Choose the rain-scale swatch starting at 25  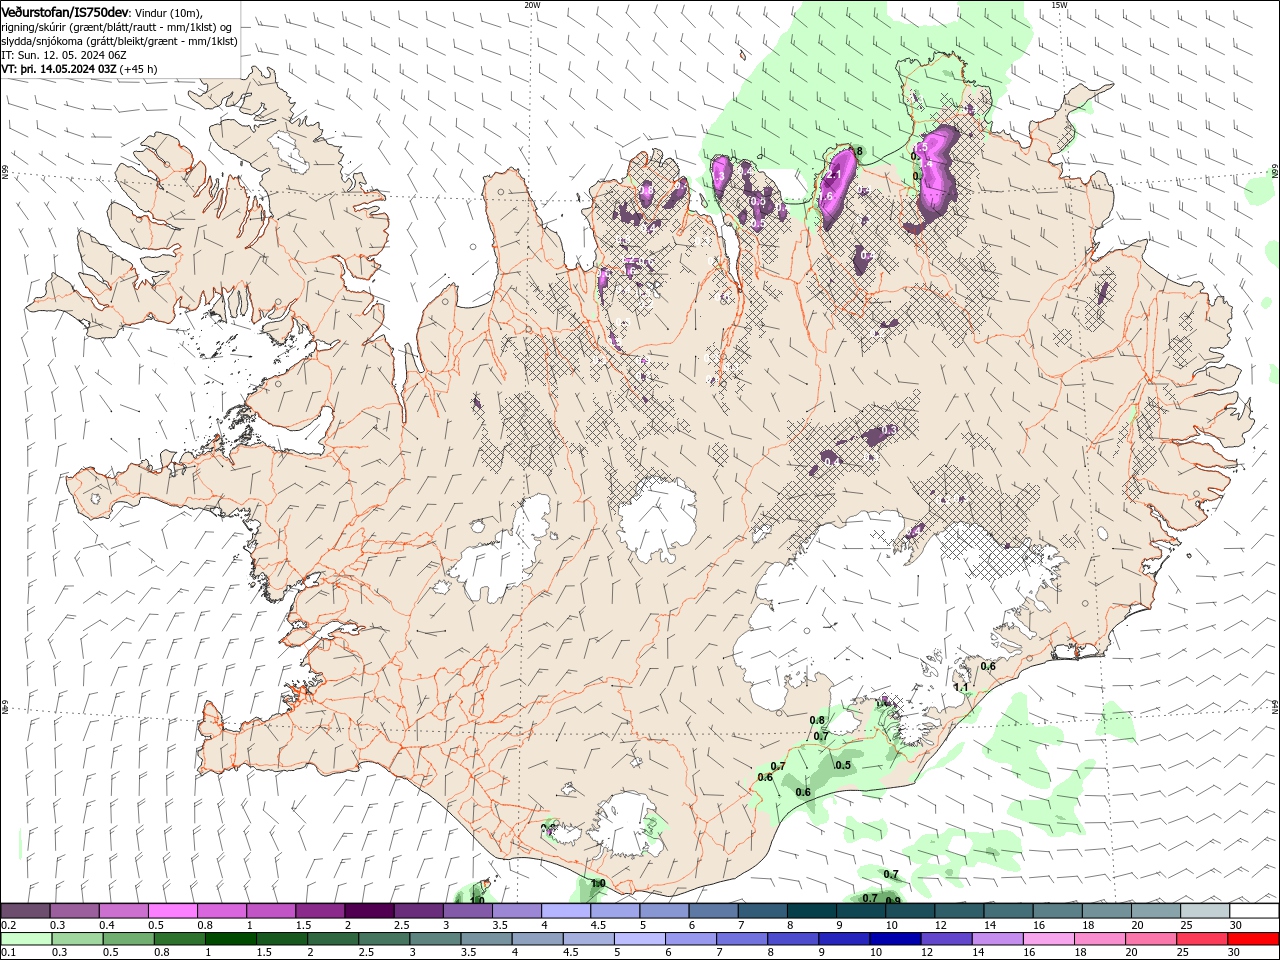(x=1201, y=939)
